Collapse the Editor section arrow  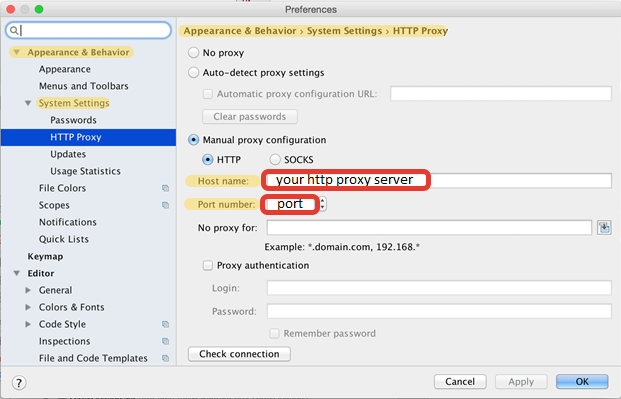tap(17, 273)
